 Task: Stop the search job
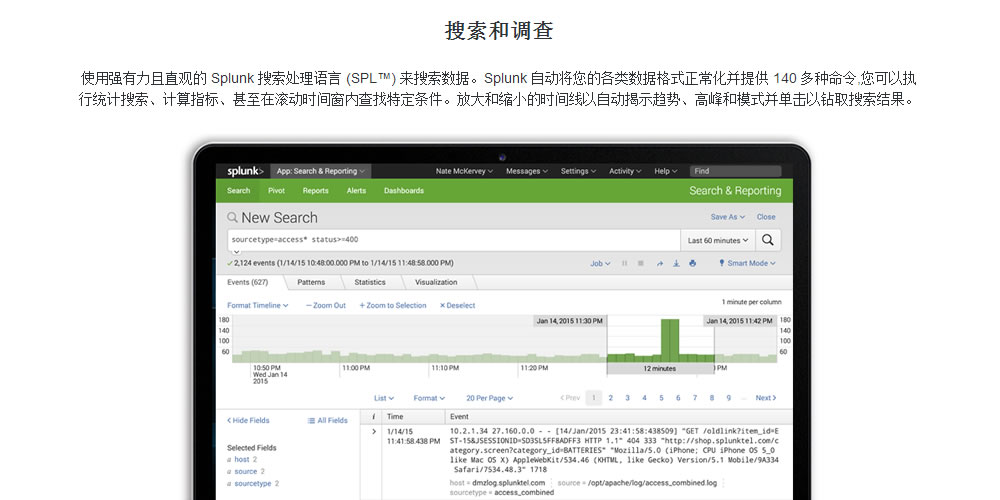(641, 263)
